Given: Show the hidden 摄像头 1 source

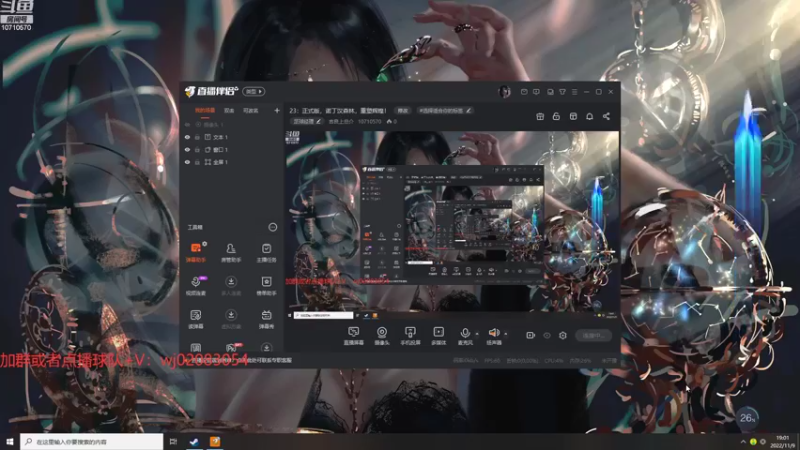Looking at the screenshot, I should (x=187, y=124).
